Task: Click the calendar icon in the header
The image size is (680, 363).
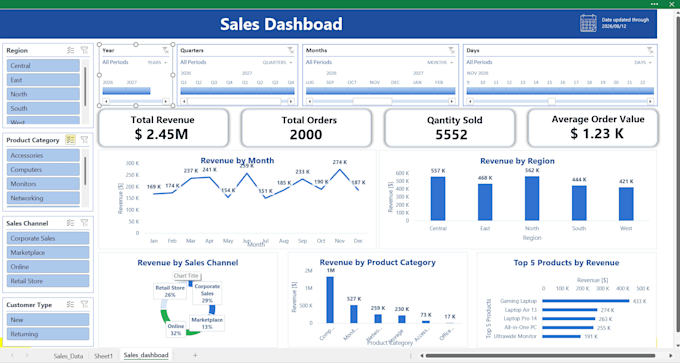Action: pyautogui.click(x=588, y=23)
